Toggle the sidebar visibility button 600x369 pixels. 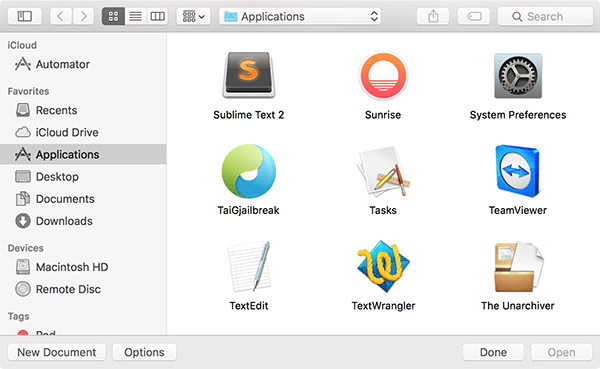tap(24, 16)
